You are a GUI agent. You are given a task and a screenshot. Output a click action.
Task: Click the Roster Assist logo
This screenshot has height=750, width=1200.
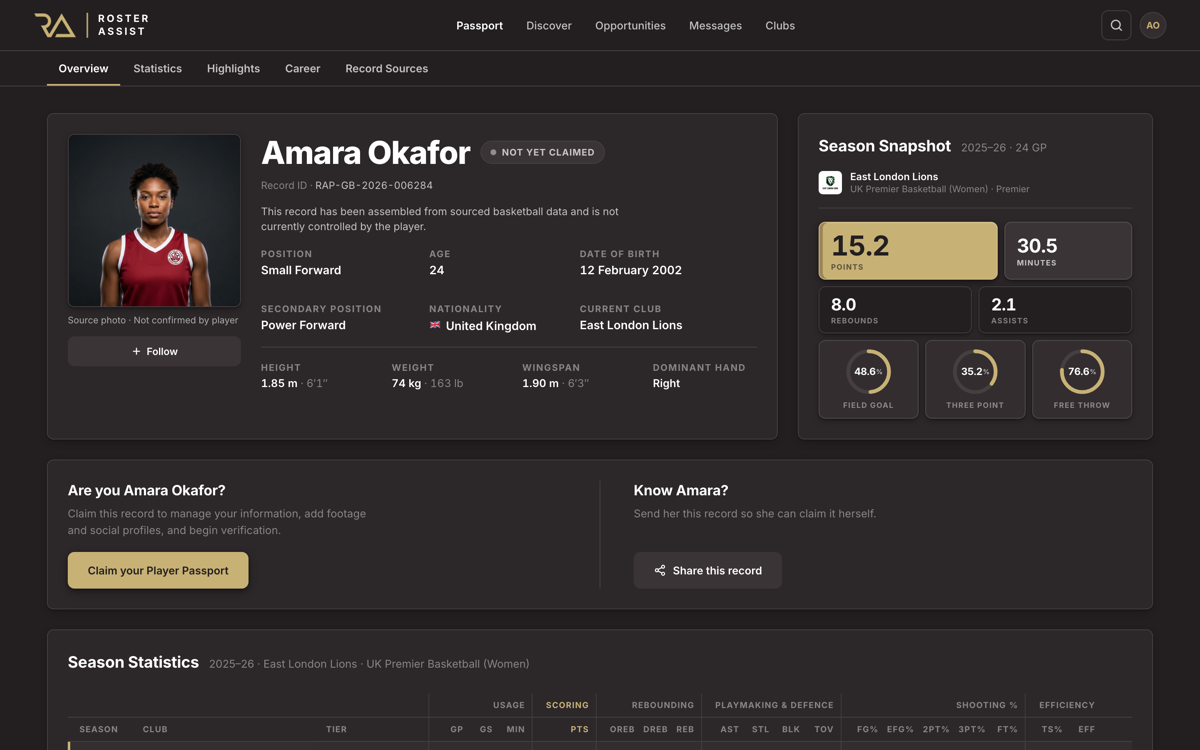tap(92, 25)
